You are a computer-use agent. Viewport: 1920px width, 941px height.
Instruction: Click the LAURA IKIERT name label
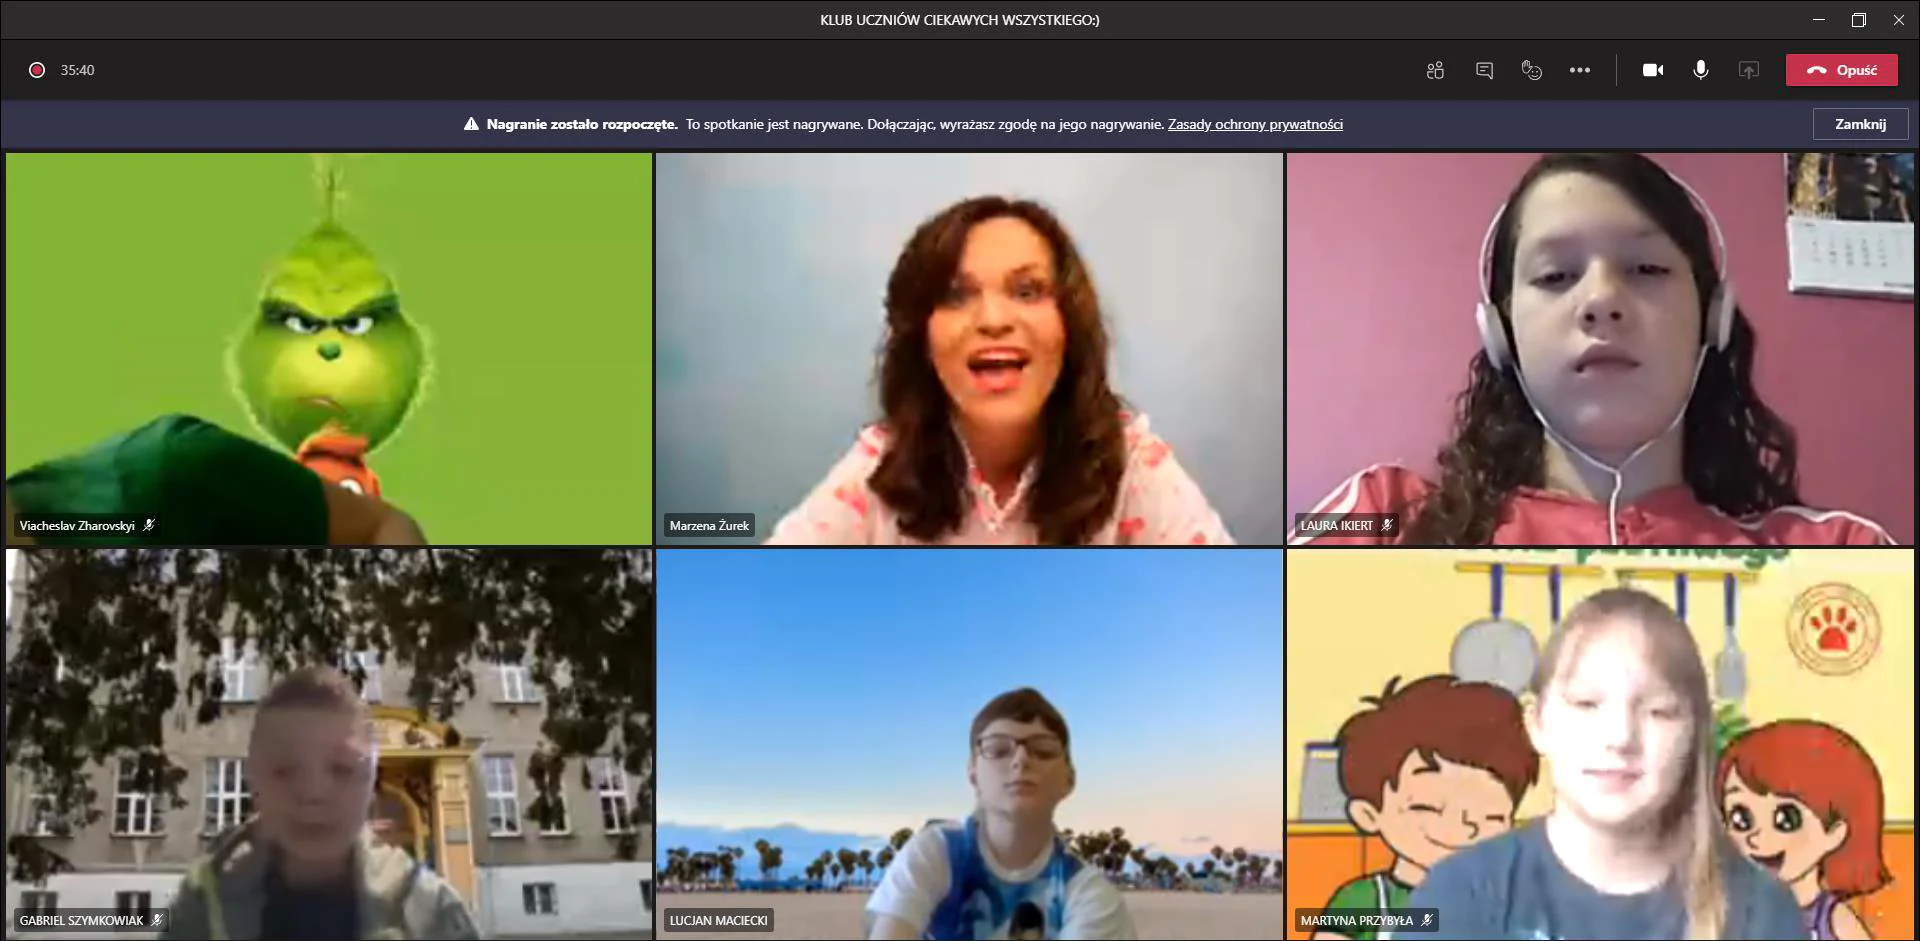[x=1336, y=525]
